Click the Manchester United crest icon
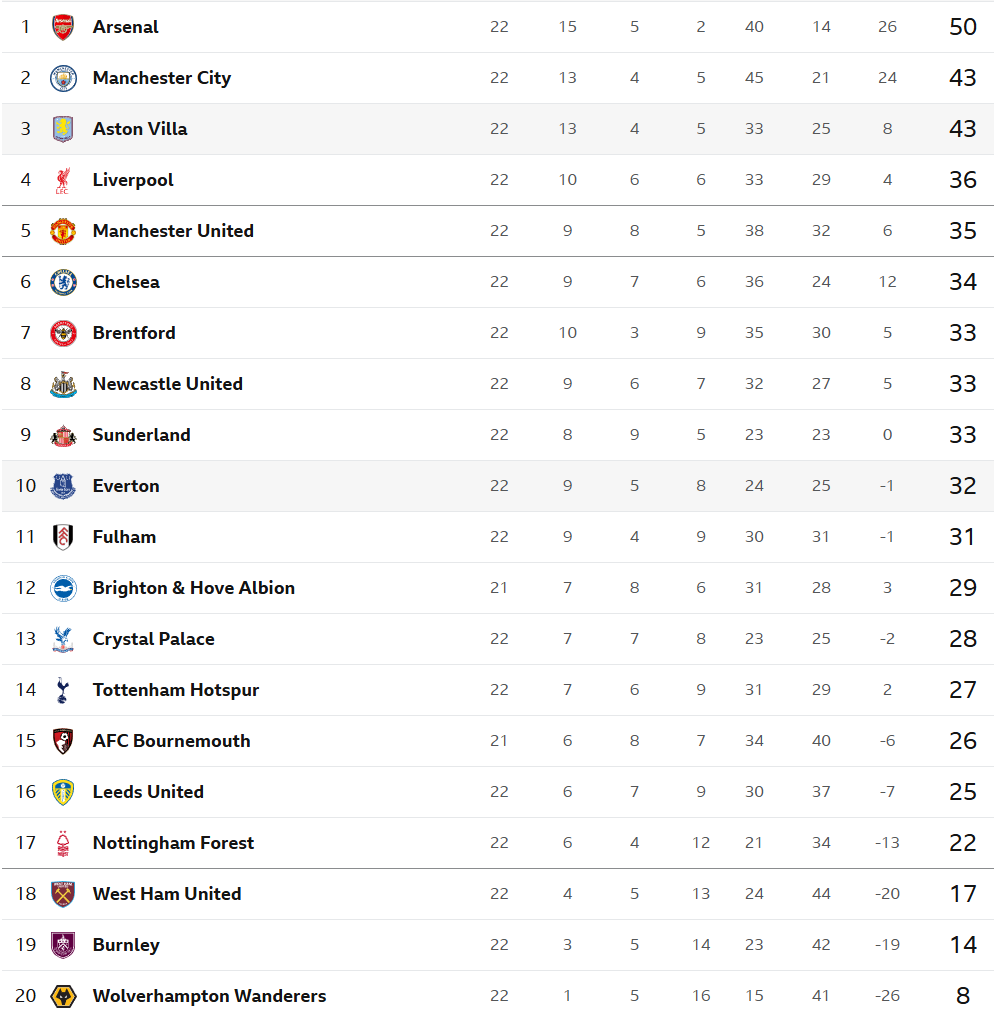Screen dimensions: 994x1016 pyautogui.click(x=63, y=231)
